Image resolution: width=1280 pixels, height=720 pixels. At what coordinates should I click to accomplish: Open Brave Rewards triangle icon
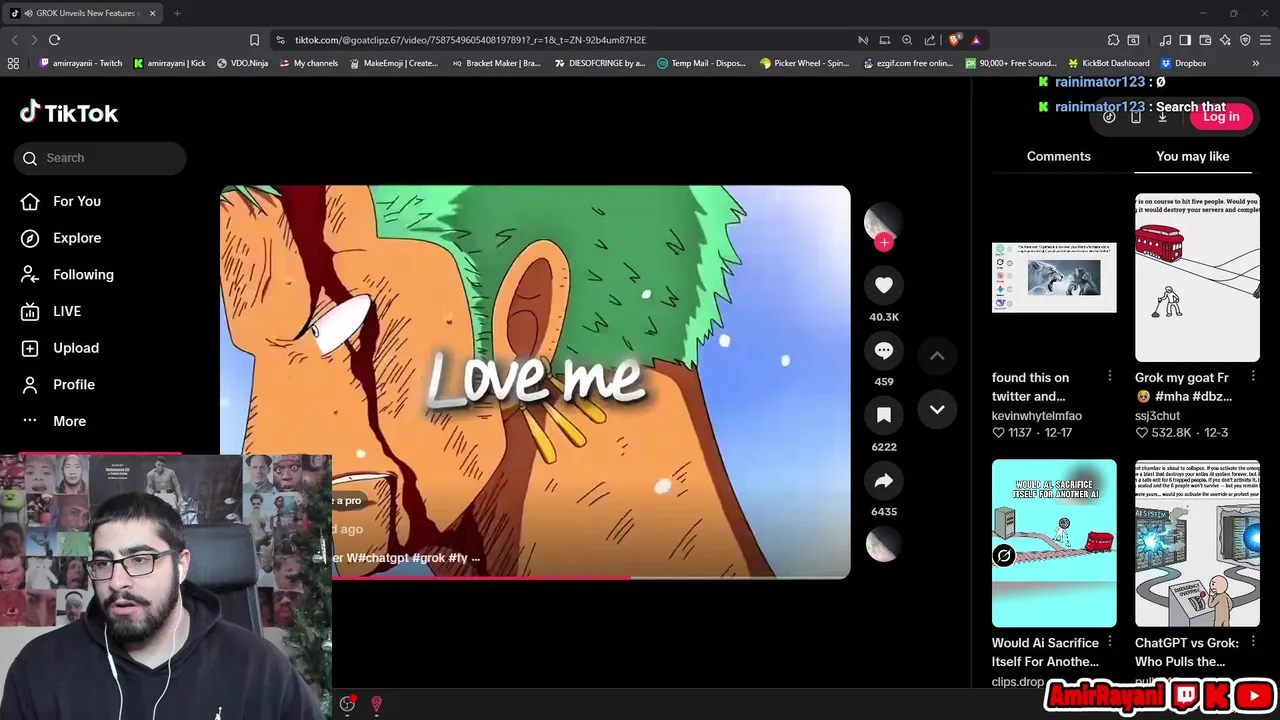point(976,40)
